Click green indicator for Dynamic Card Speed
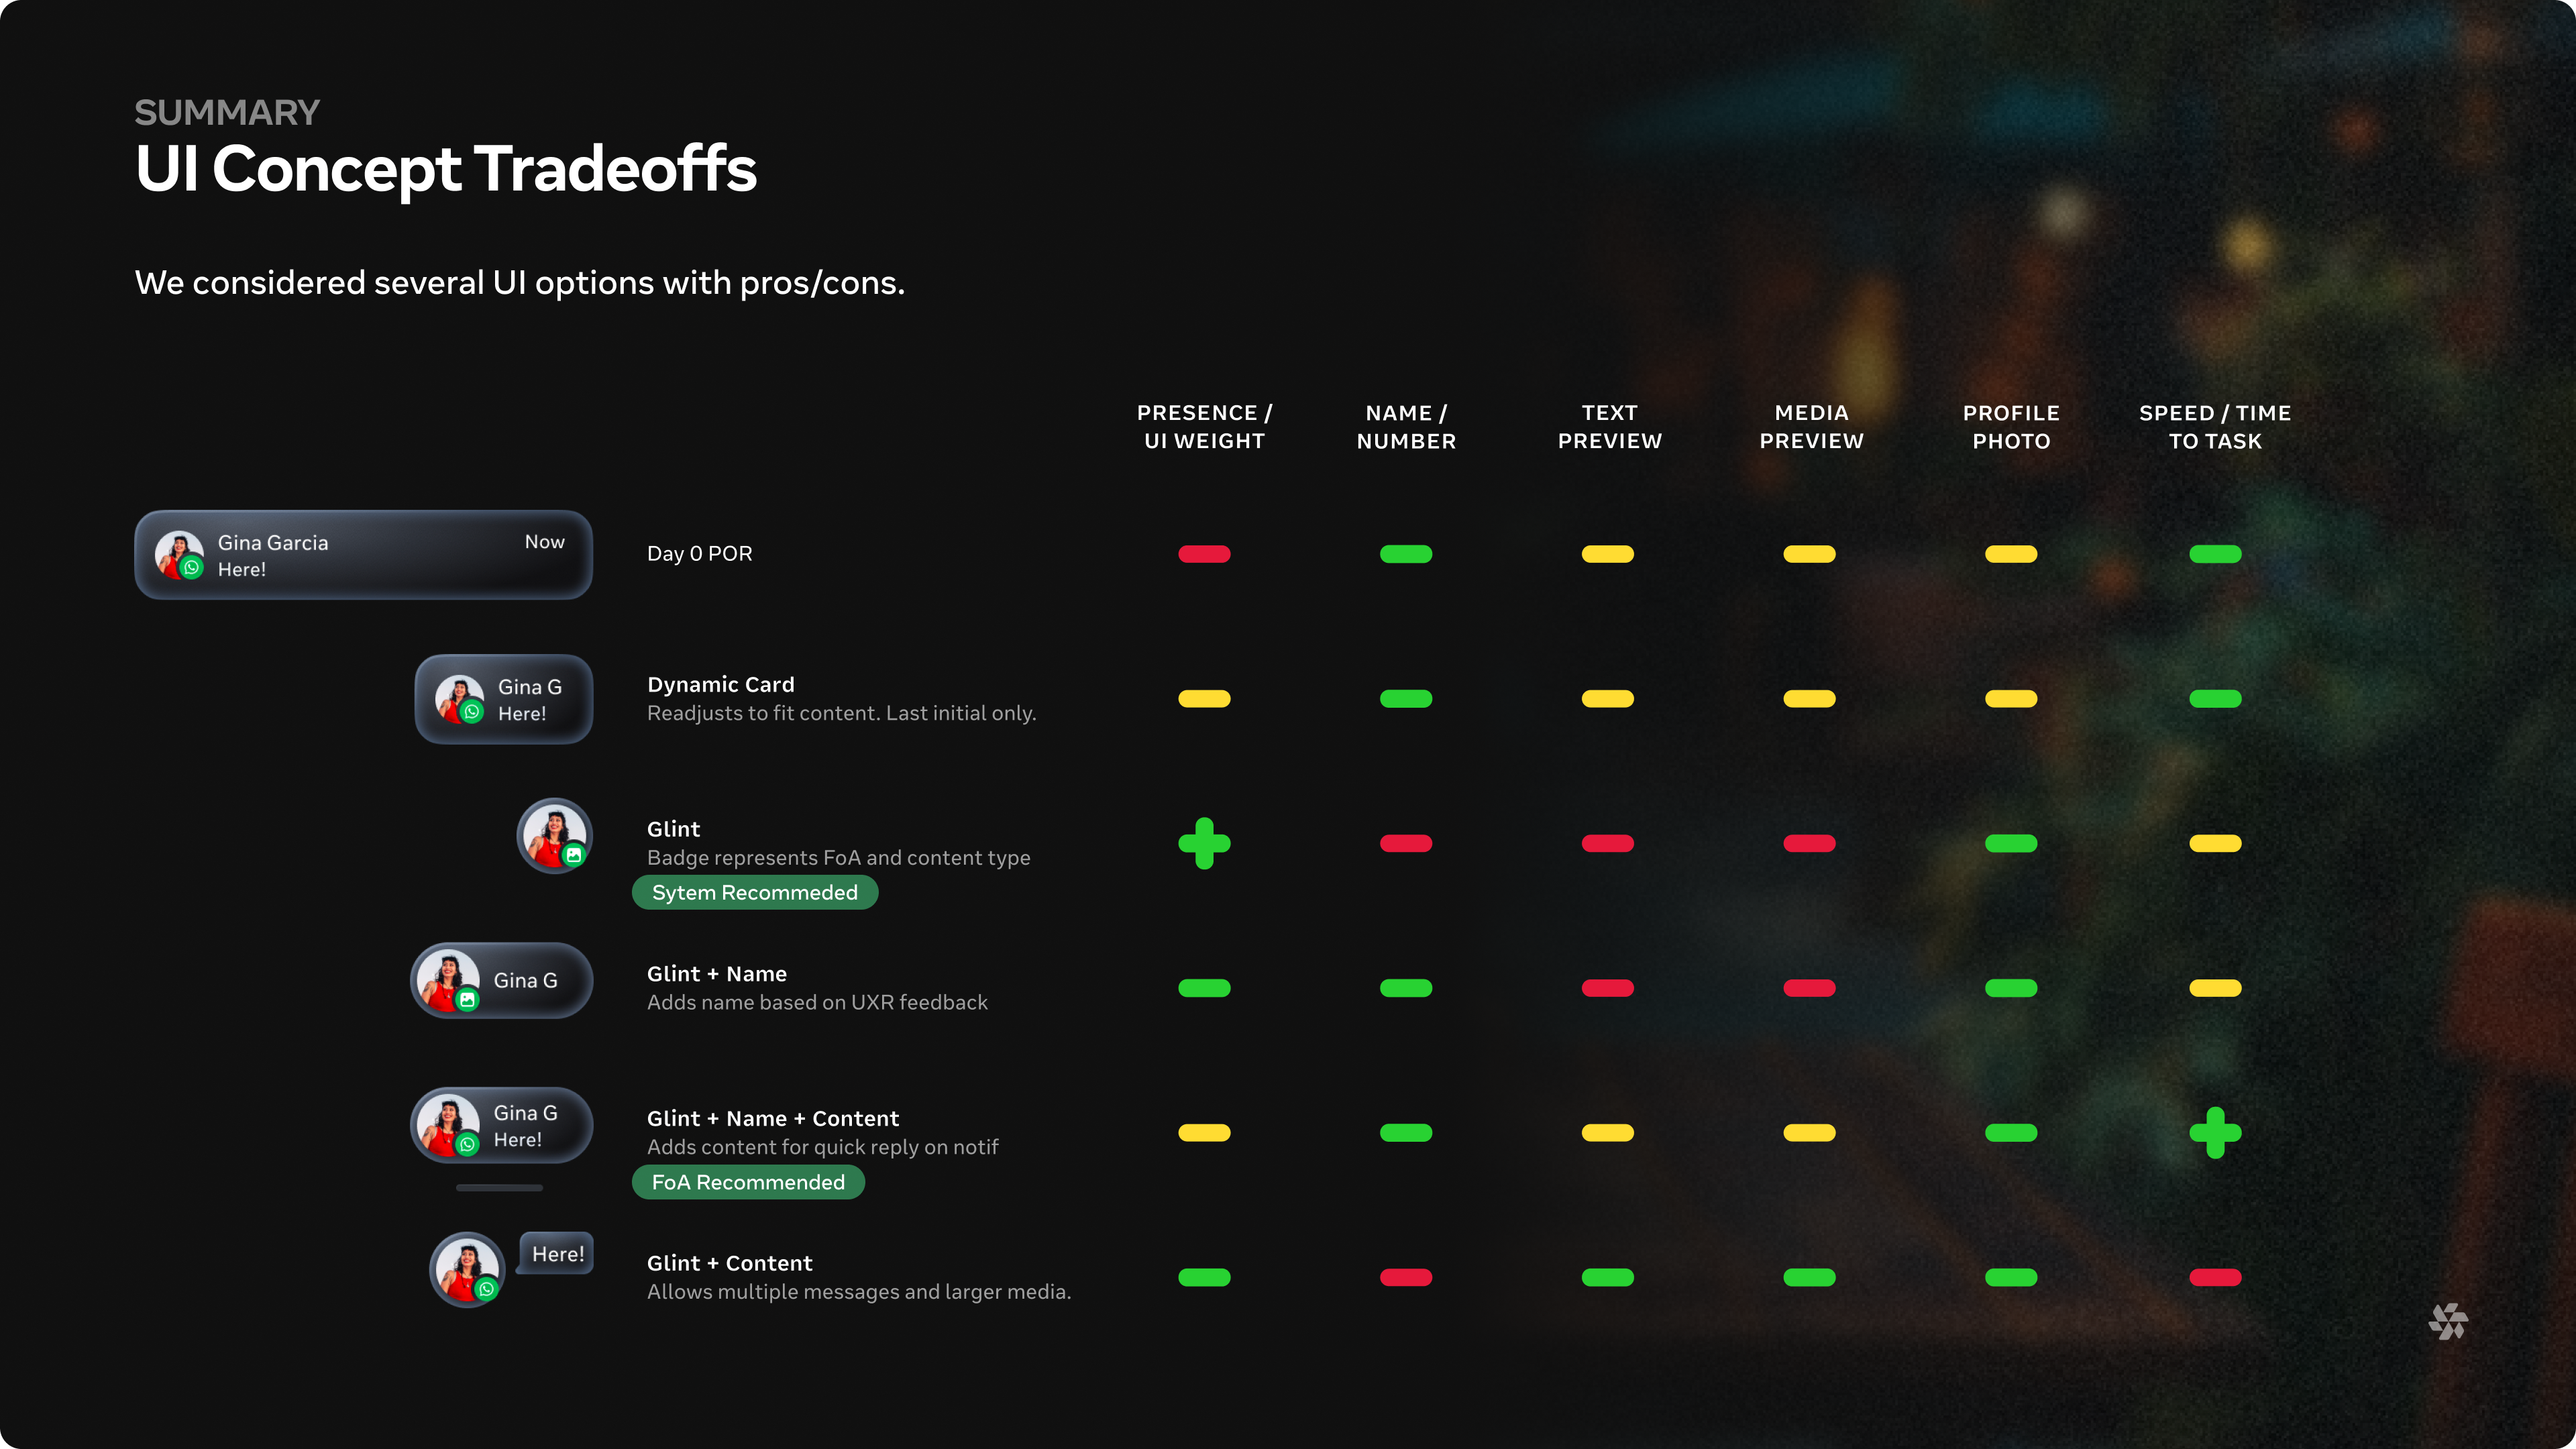 click(x=2215, y=699)
